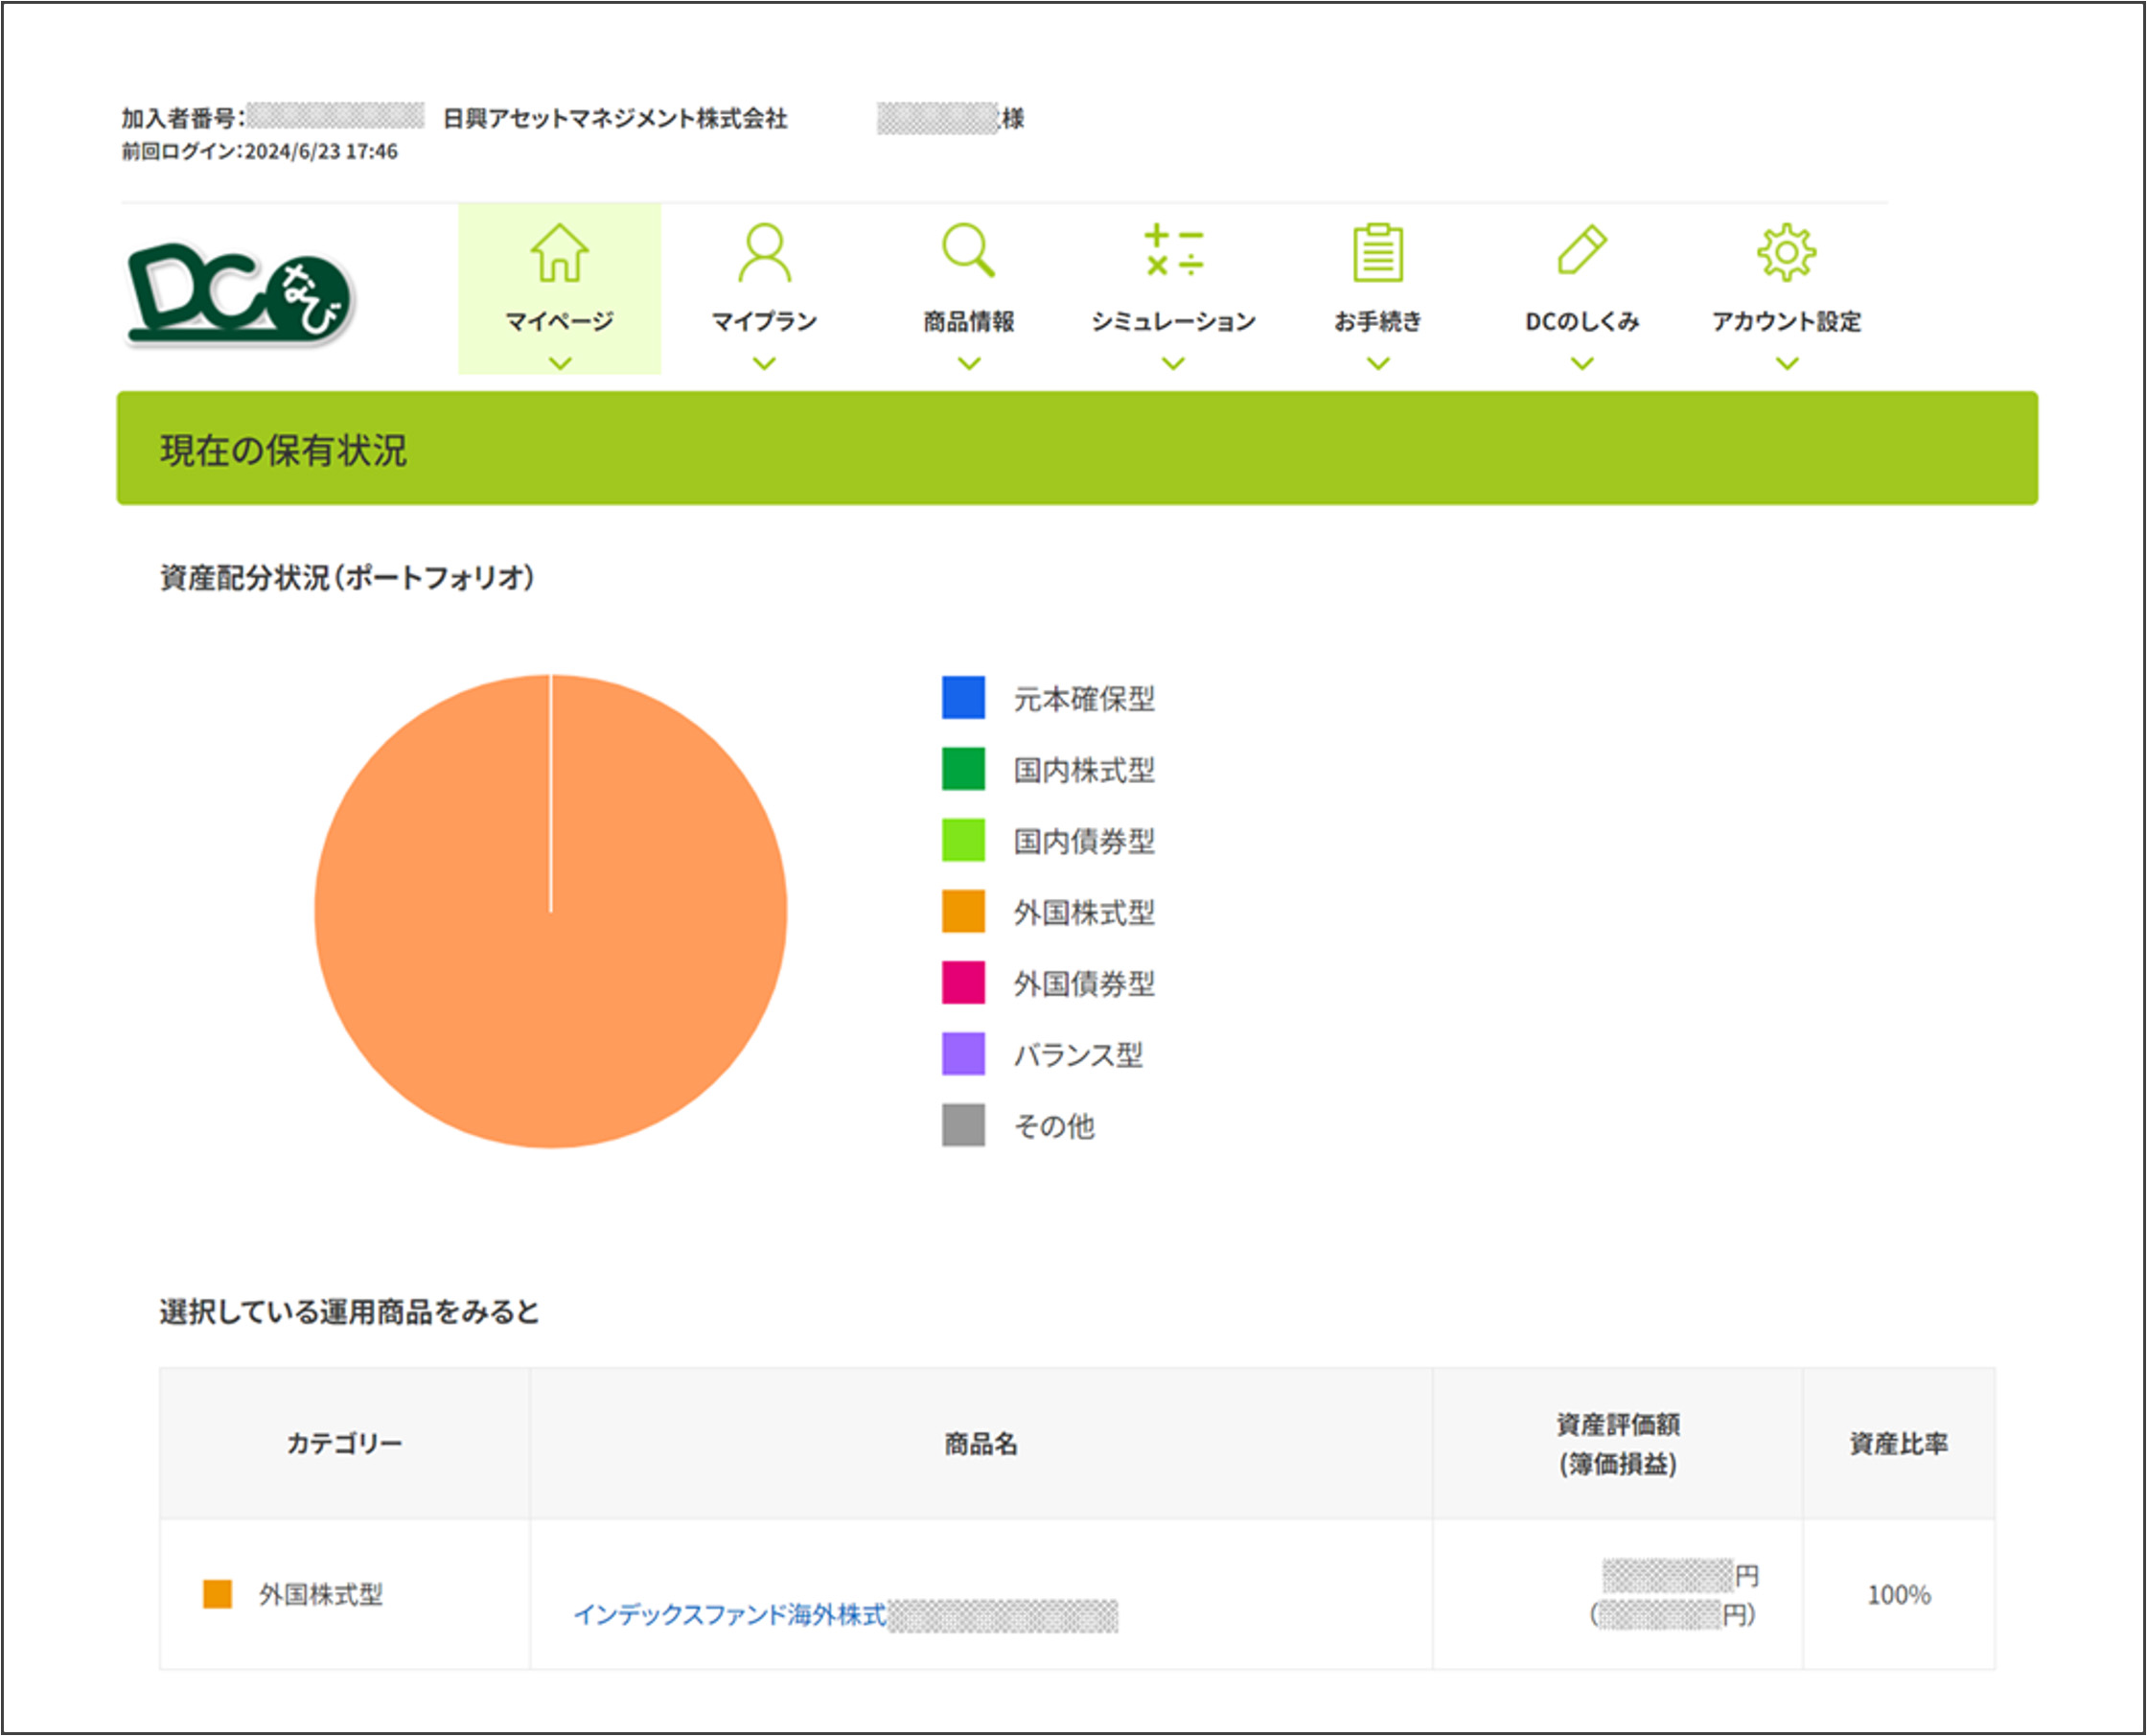
Task: Click the orange 外国株式型 legend swatch
Action: pos(963,911)
